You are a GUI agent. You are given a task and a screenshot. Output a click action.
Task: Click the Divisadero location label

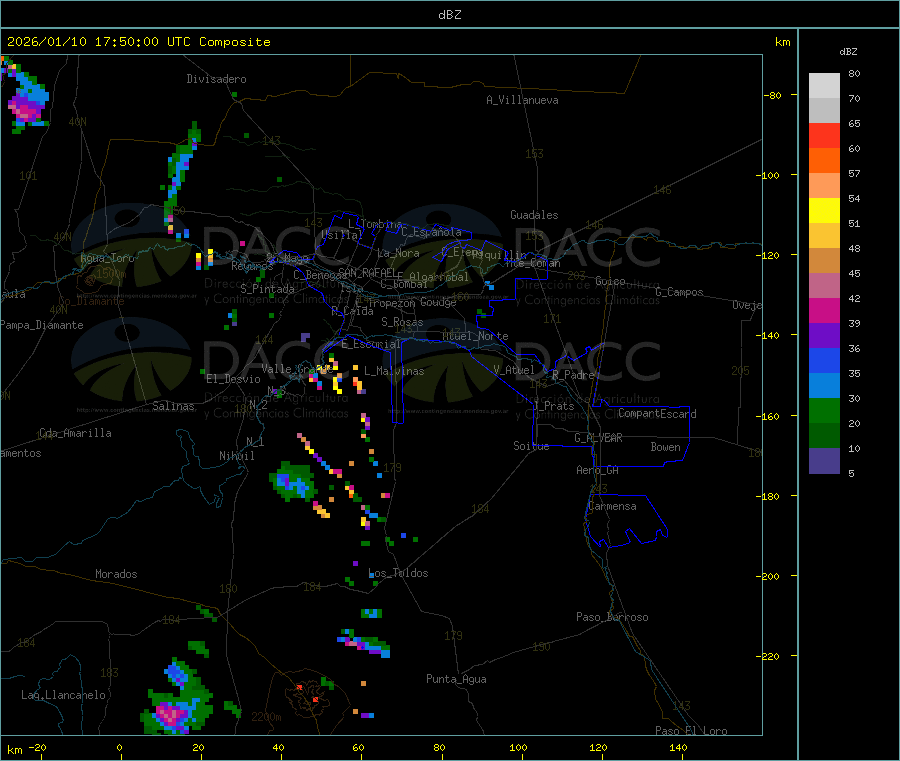[x=216, y=79]
